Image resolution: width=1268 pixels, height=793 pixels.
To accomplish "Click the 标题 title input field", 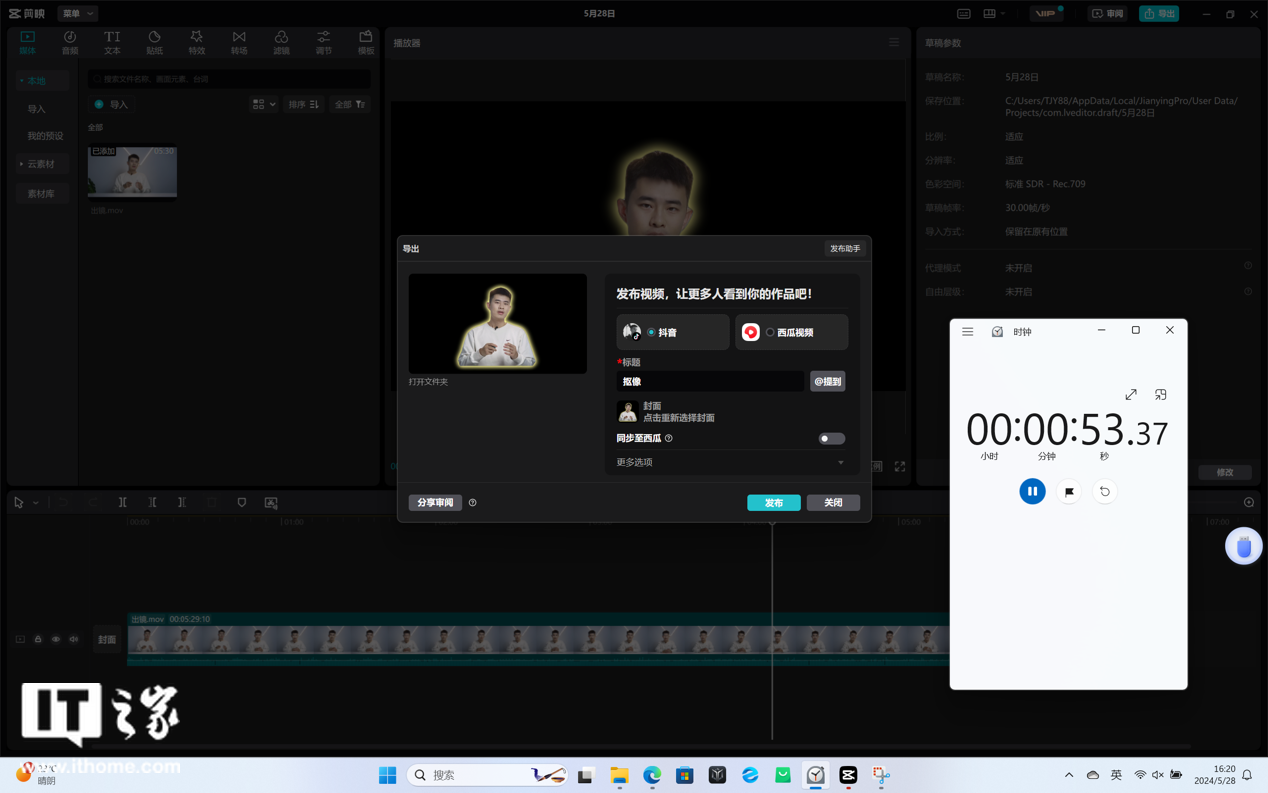I will click(x=709, y=381).
